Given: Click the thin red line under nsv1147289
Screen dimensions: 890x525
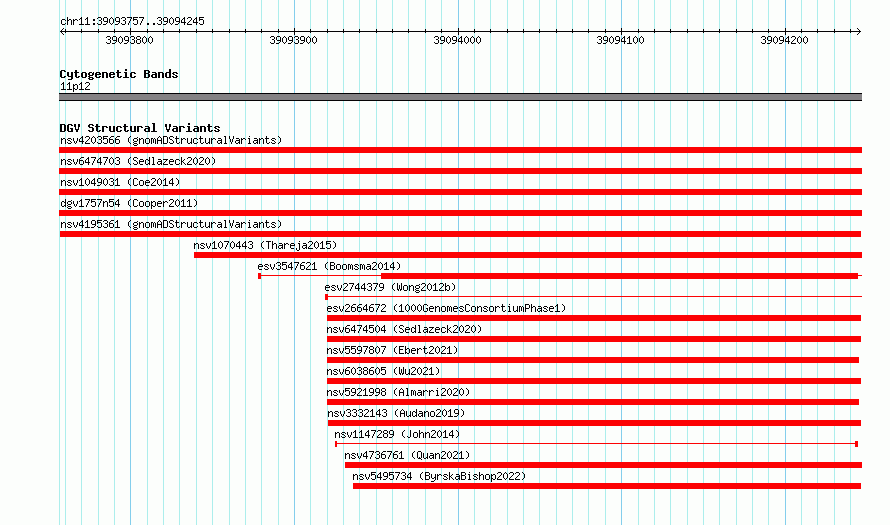Looking at the screenshot, I should click(x=597, y=443).
